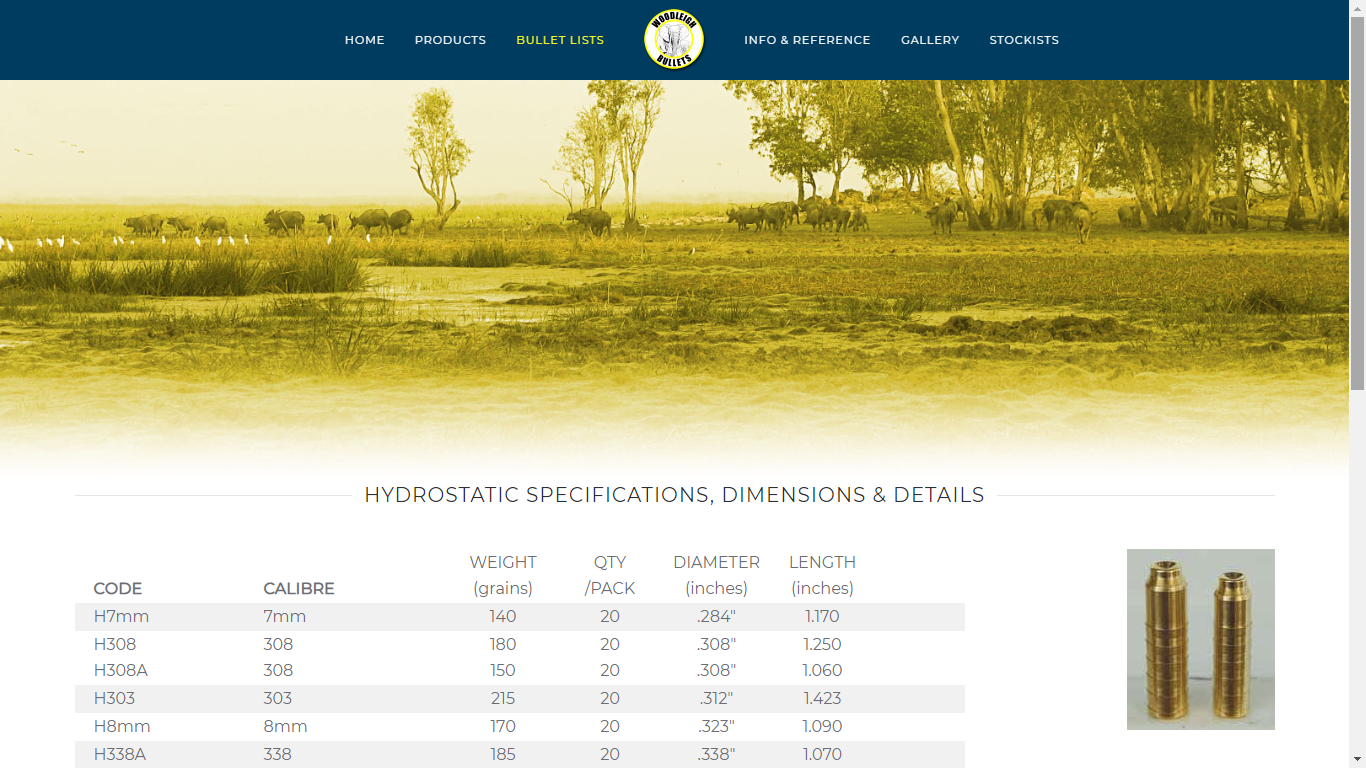The height and width of the screenshot is (768, 1366).
Task: Click the Hydrostatic Specifications heading
Action: tap(674, 495)
